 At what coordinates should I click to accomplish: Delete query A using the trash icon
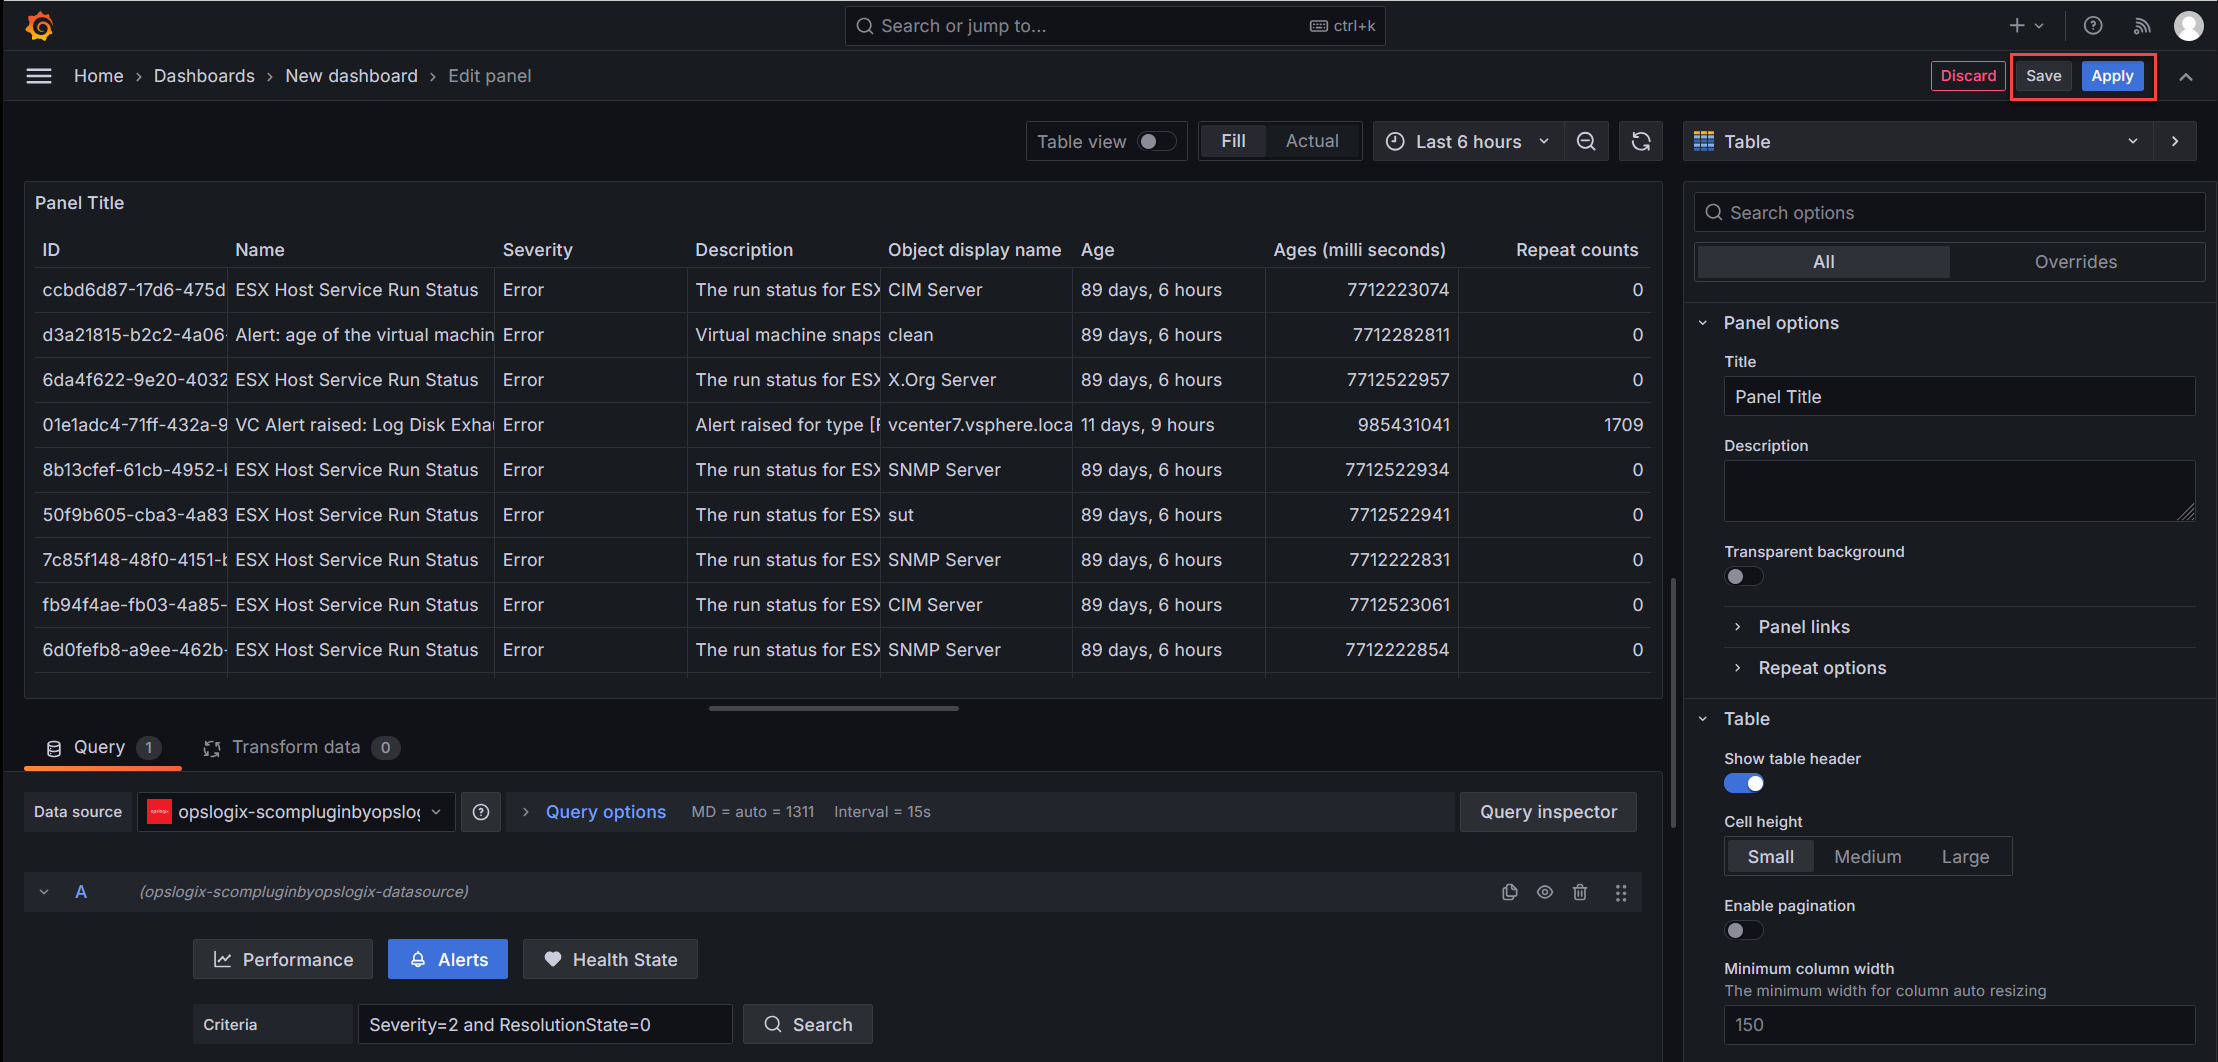(1580, 892)
